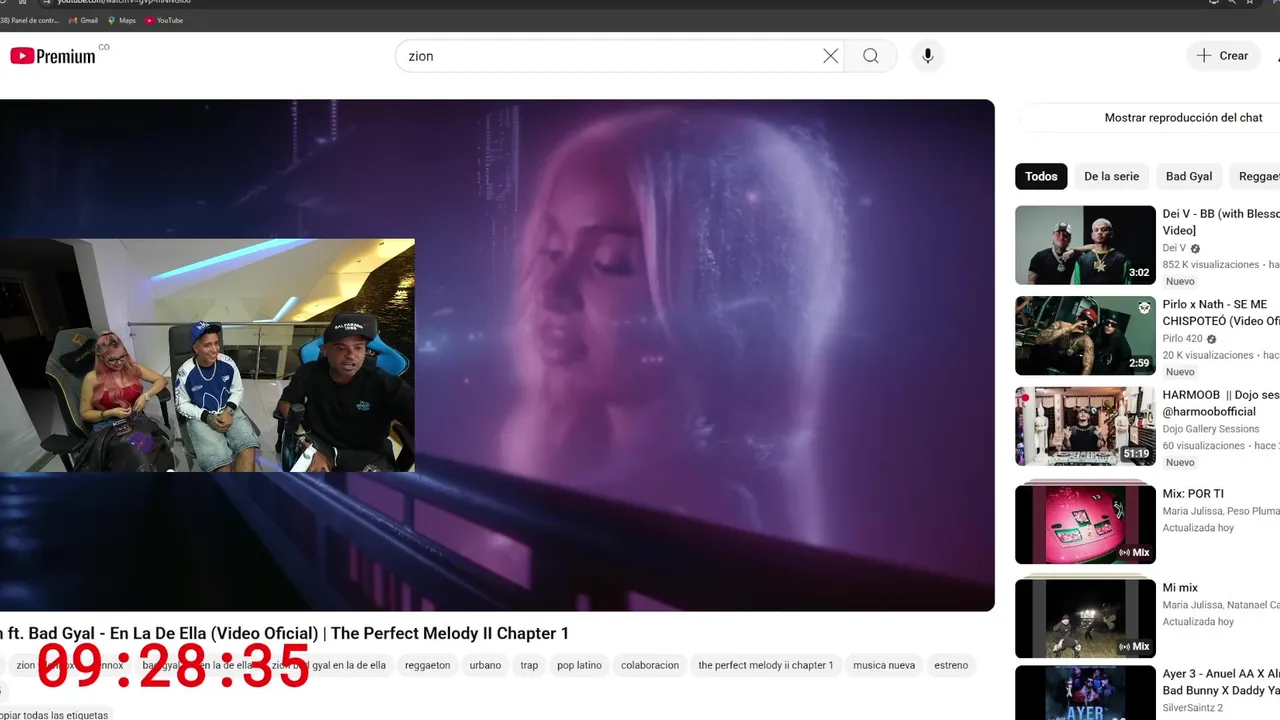Open the Dei V - BB video title

pos(1220,222)
